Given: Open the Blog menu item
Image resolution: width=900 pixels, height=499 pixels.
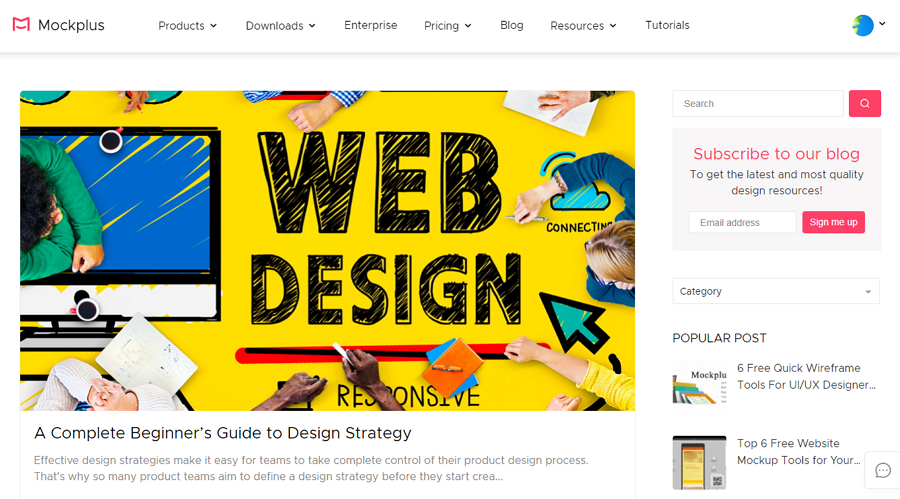Looking at the screenshot, I should click(511, 25).
